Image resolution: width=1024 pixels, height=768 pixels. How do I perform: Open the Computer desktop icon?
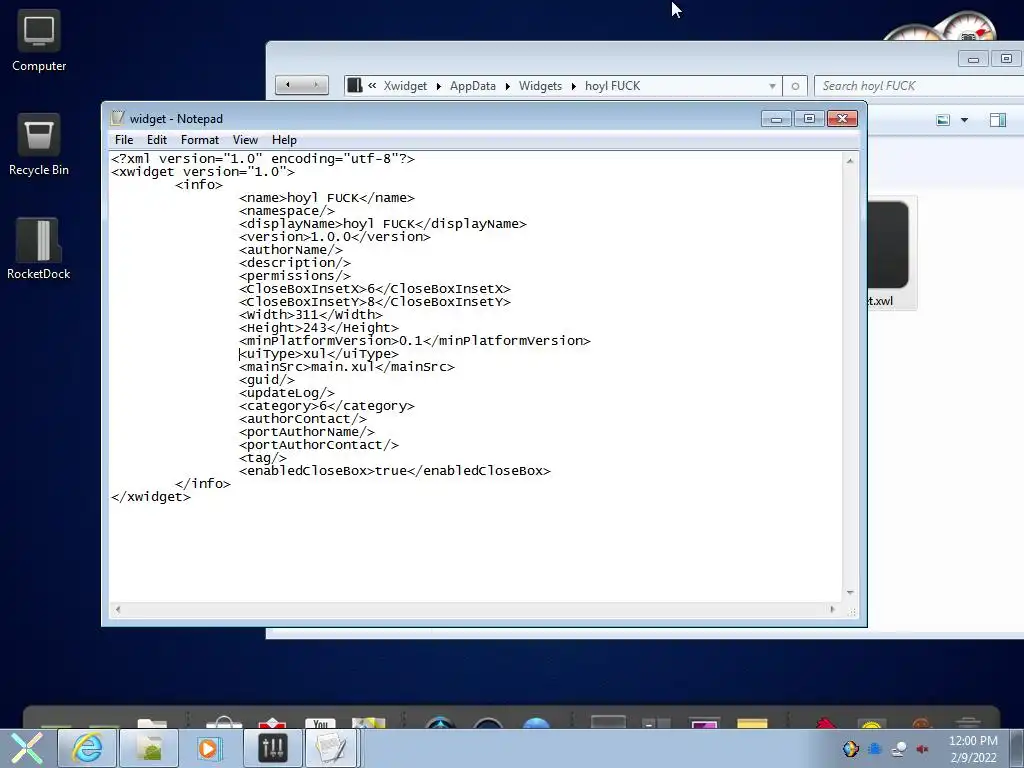pyautogui.click(x=39, y=42)
